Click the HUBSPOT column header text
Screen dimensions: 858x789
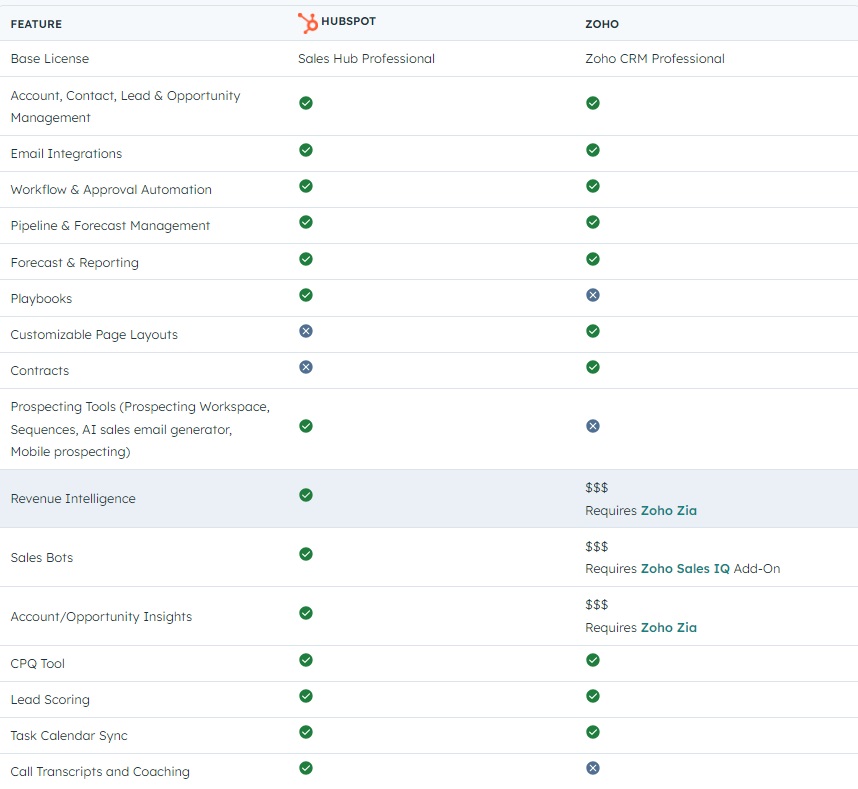point(349,21)
